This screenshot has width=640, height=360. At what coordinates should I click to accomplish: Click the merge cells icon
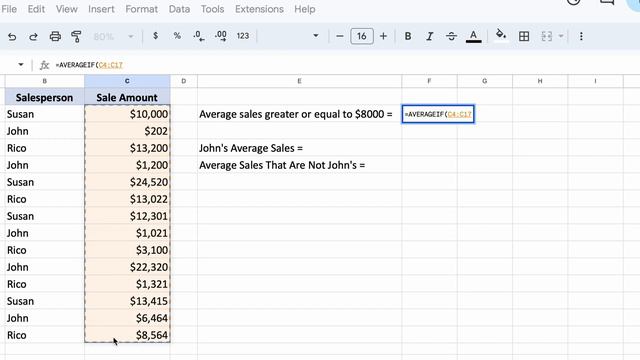pos(547,36)
